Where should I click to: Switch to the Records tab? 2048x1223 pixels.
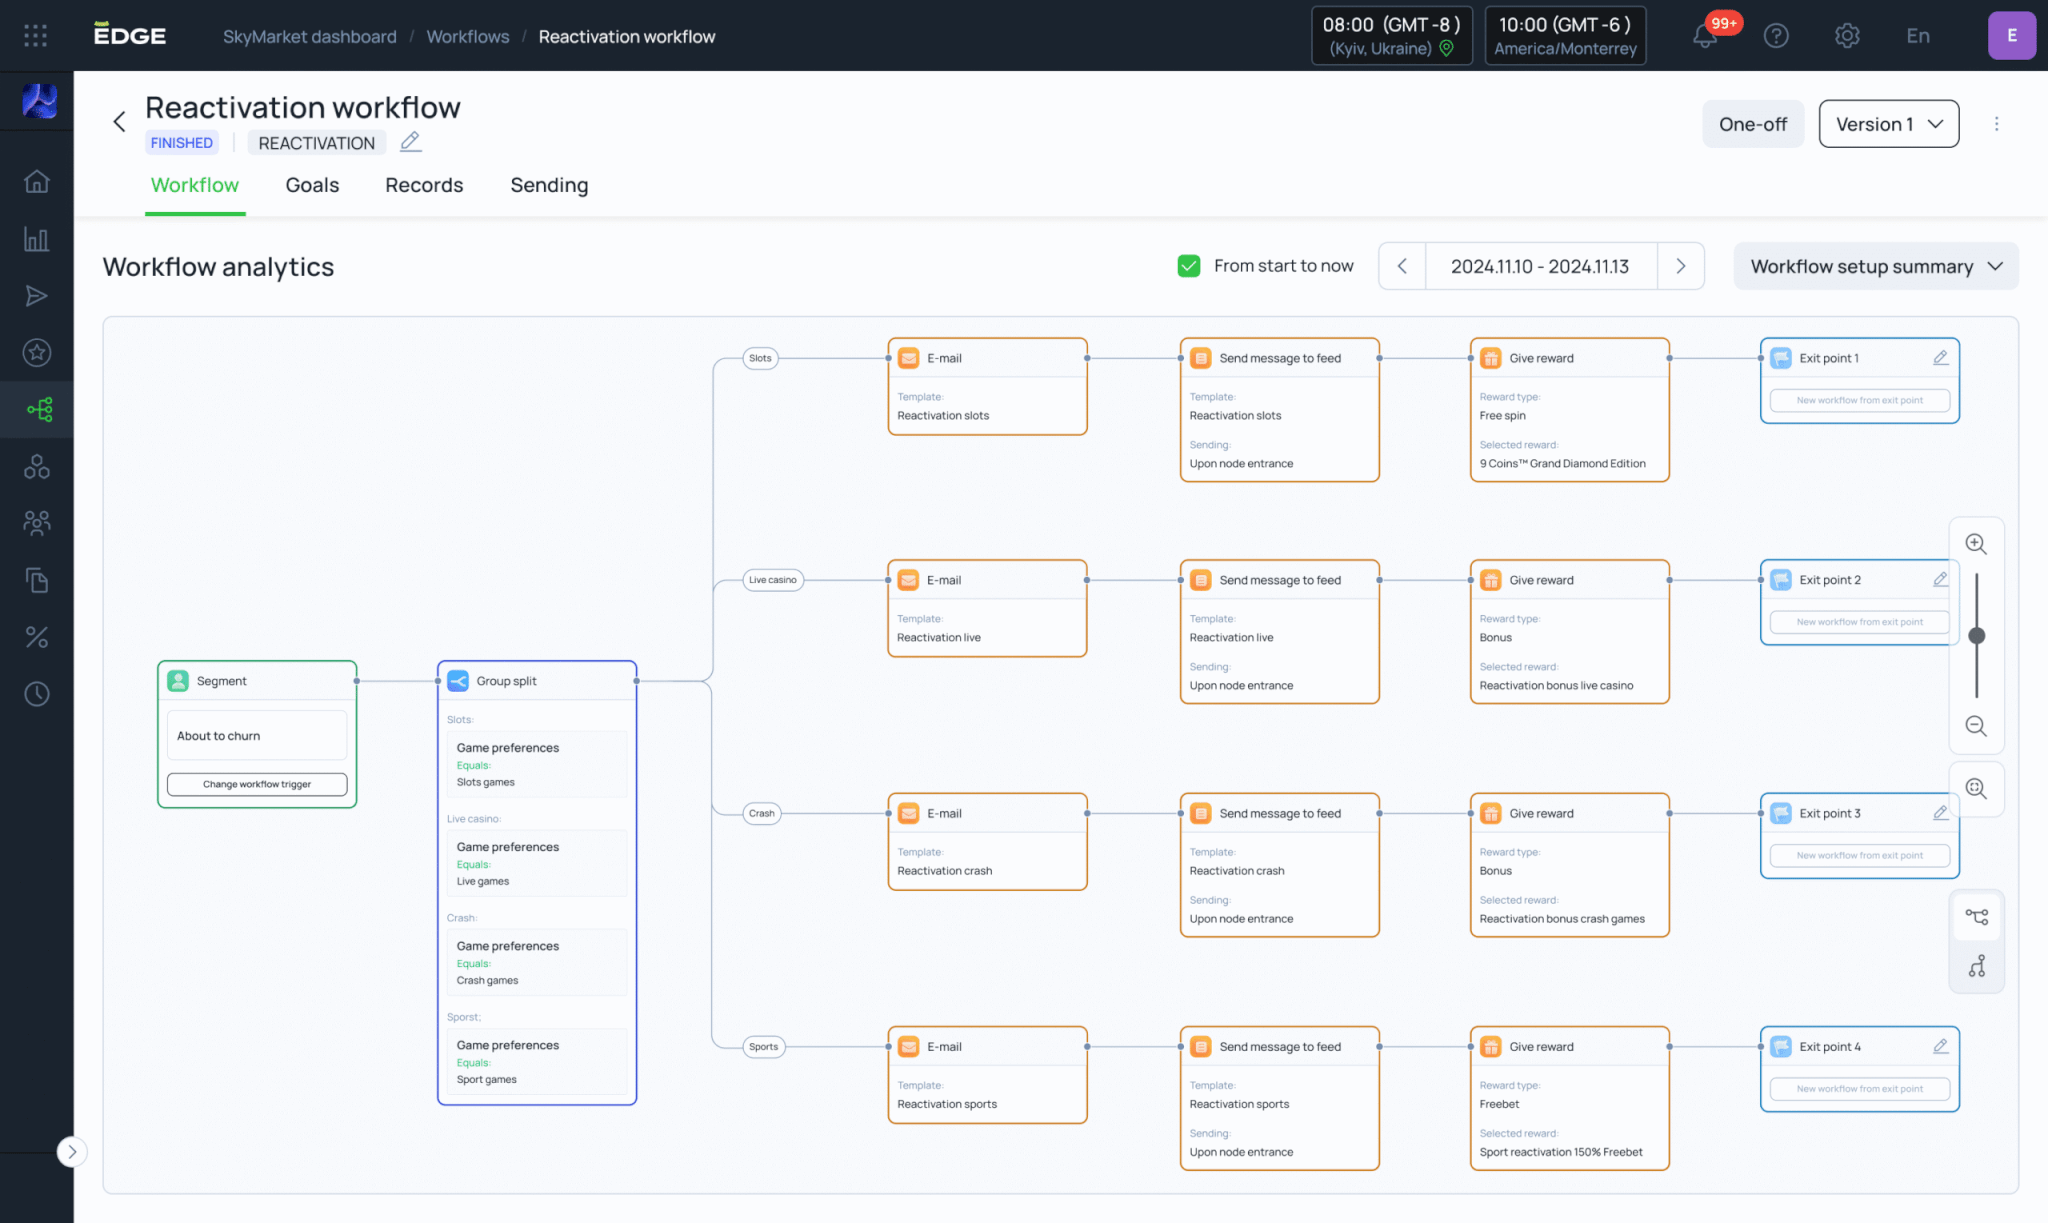(x=424, y=185)
